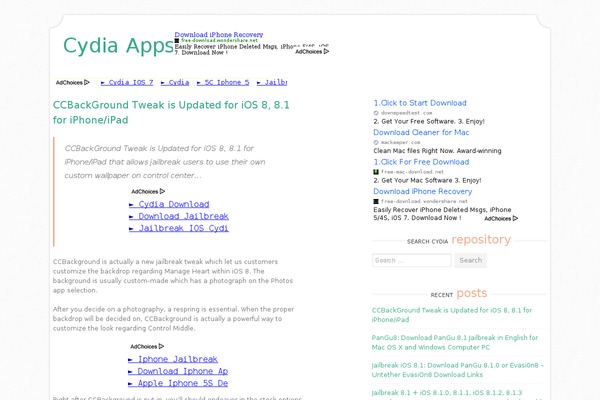The height and width of the screenshot is (400, 600).
Task: Click the Jailbreak IOS Cydi link
Action: click(179, 229)
